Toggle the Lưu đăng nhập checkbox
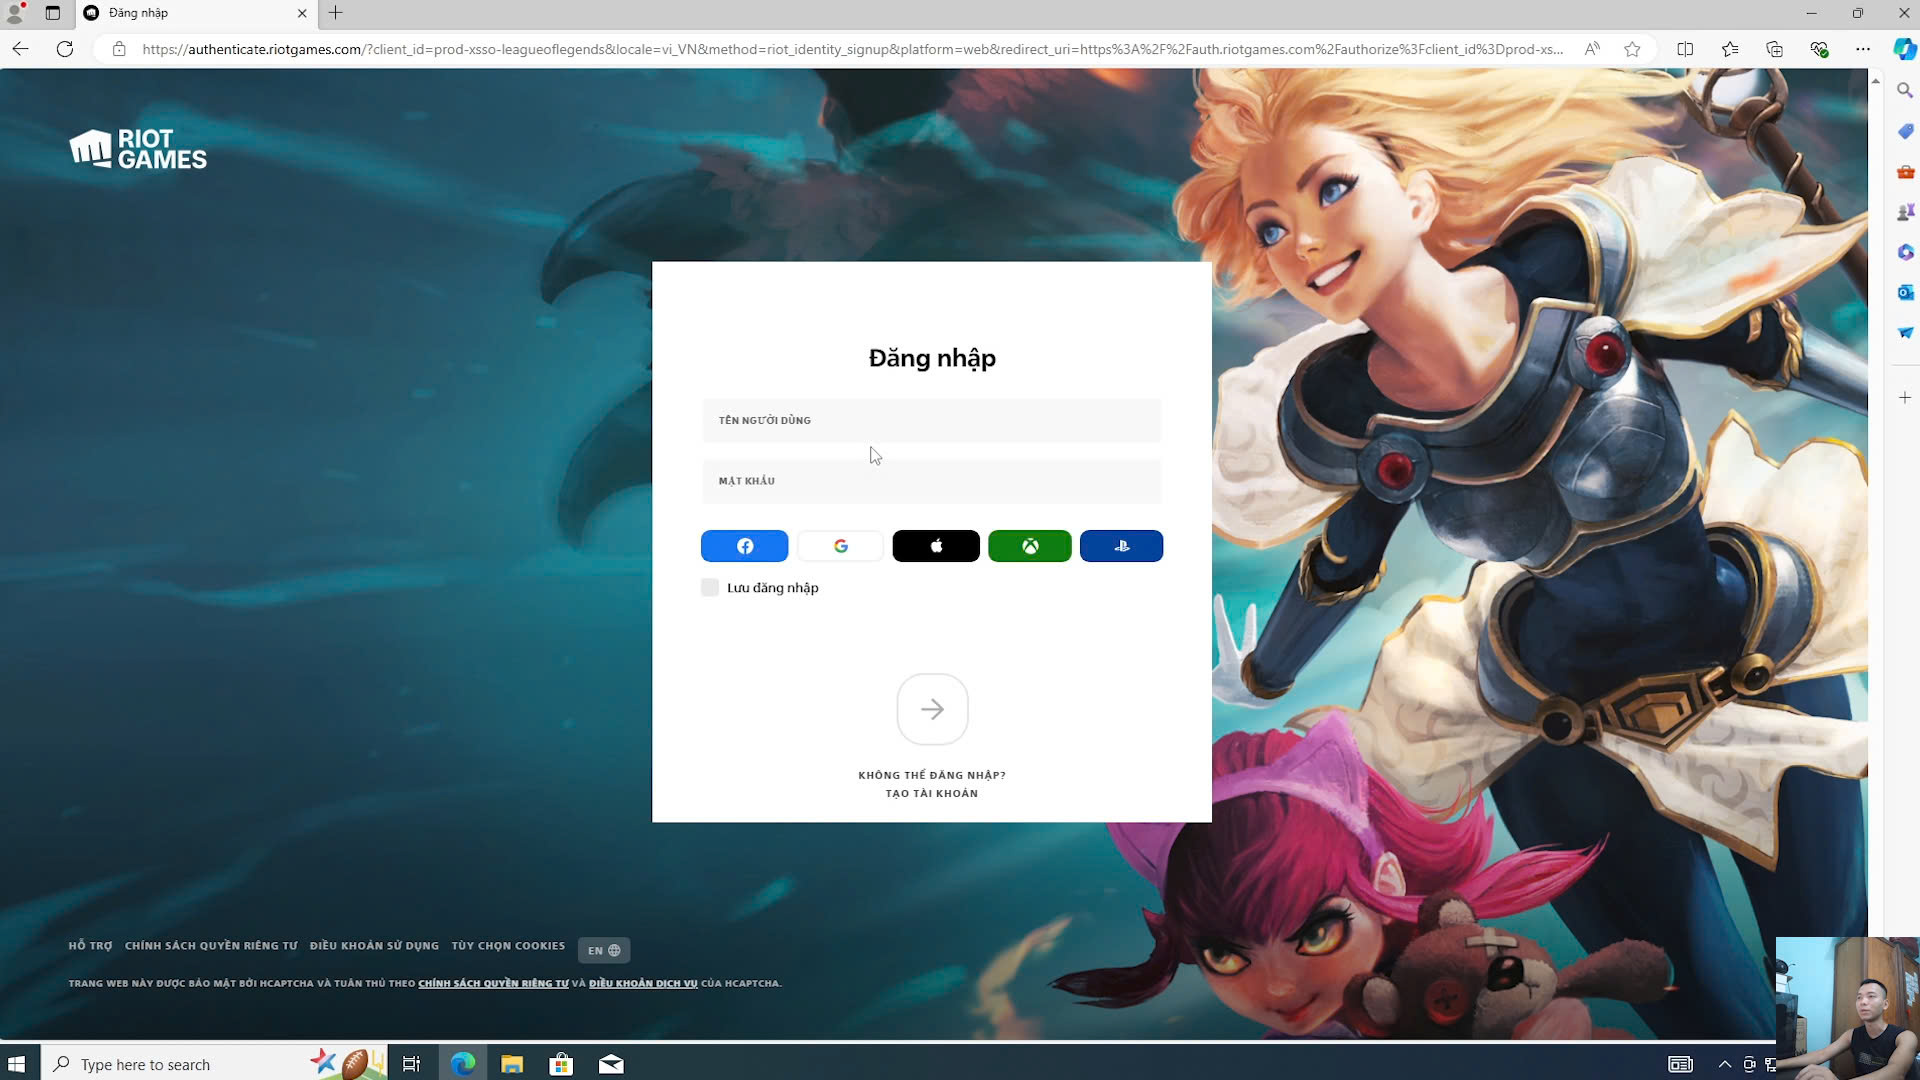Image resolution: width=1920 pixels, height=1080 pixels. (710, 588)
